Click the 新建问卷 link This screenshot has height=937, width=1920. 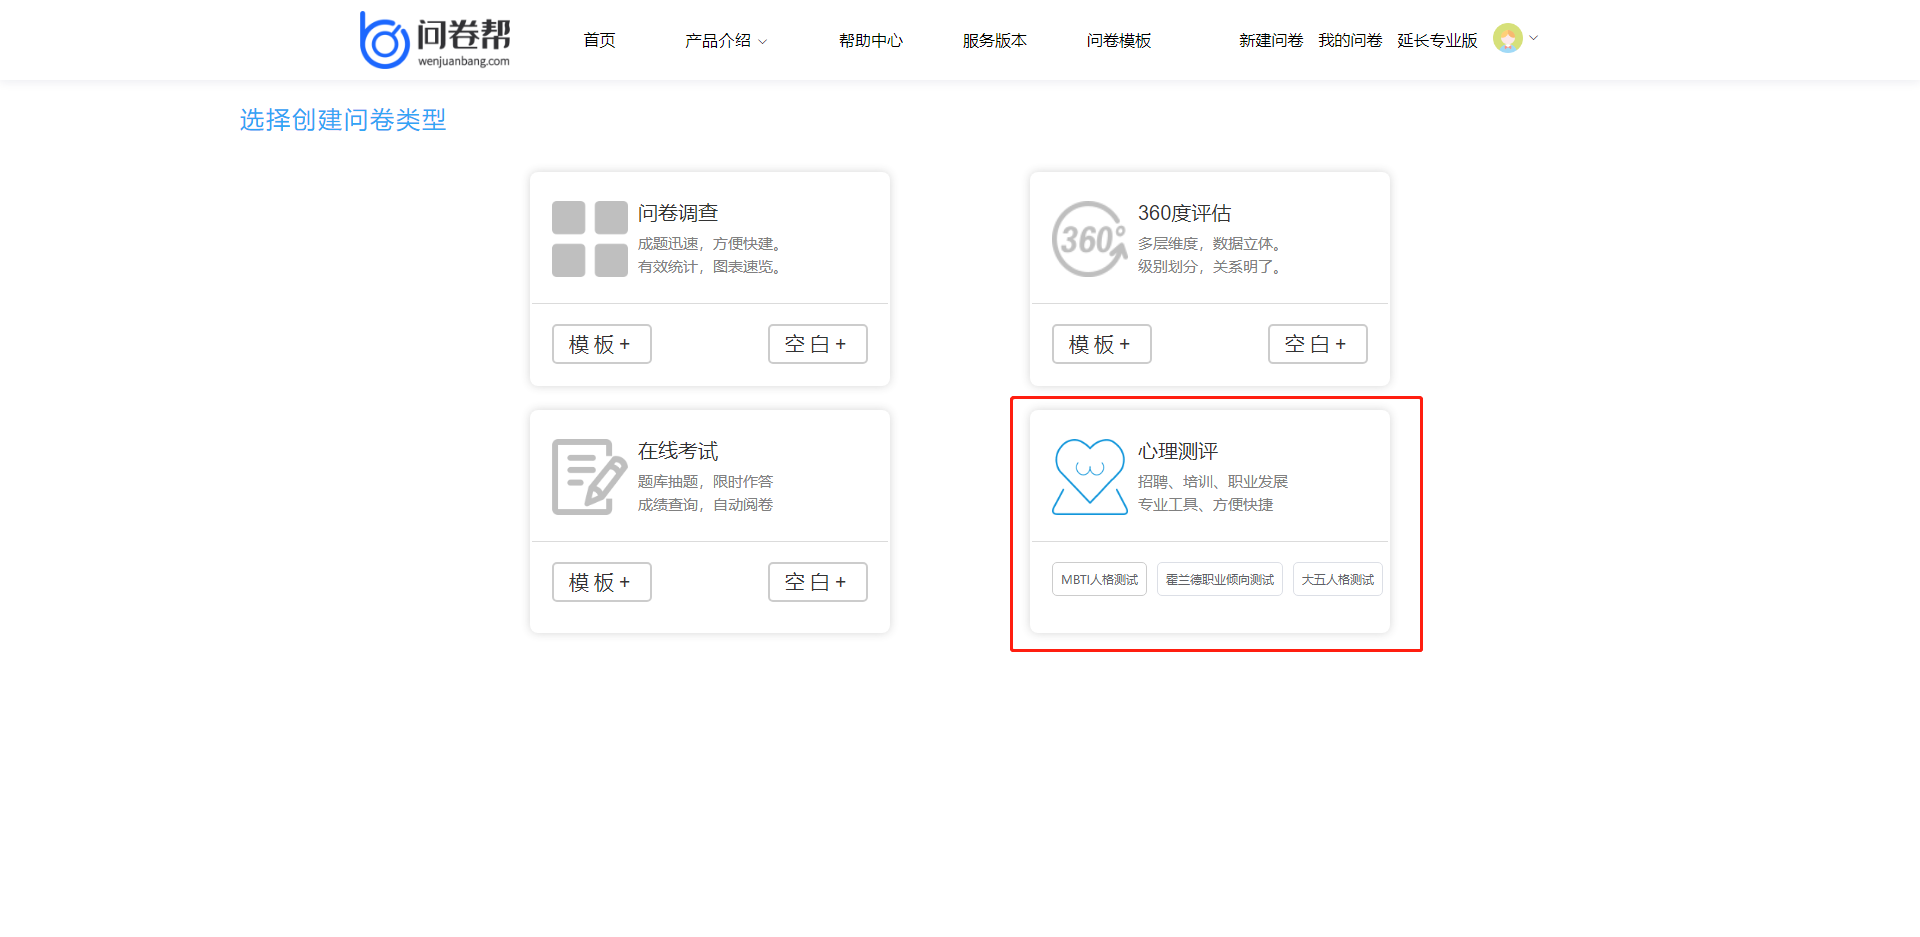coord(1271,41)
